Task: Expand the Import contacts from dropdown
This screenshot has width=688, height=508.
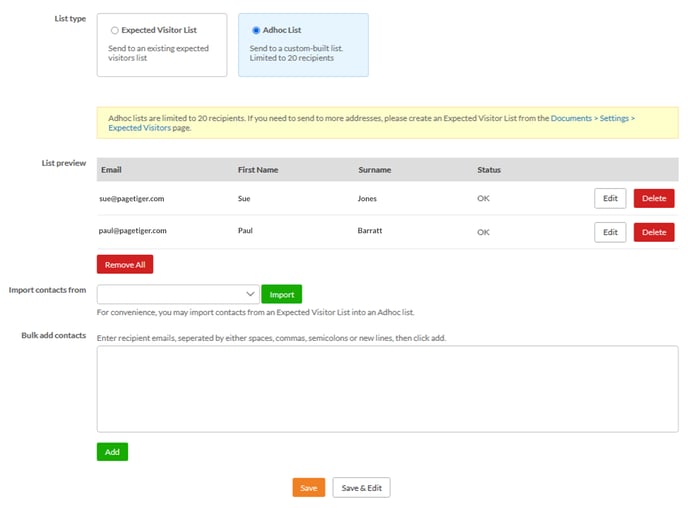Action: click(x=178, y=294)
